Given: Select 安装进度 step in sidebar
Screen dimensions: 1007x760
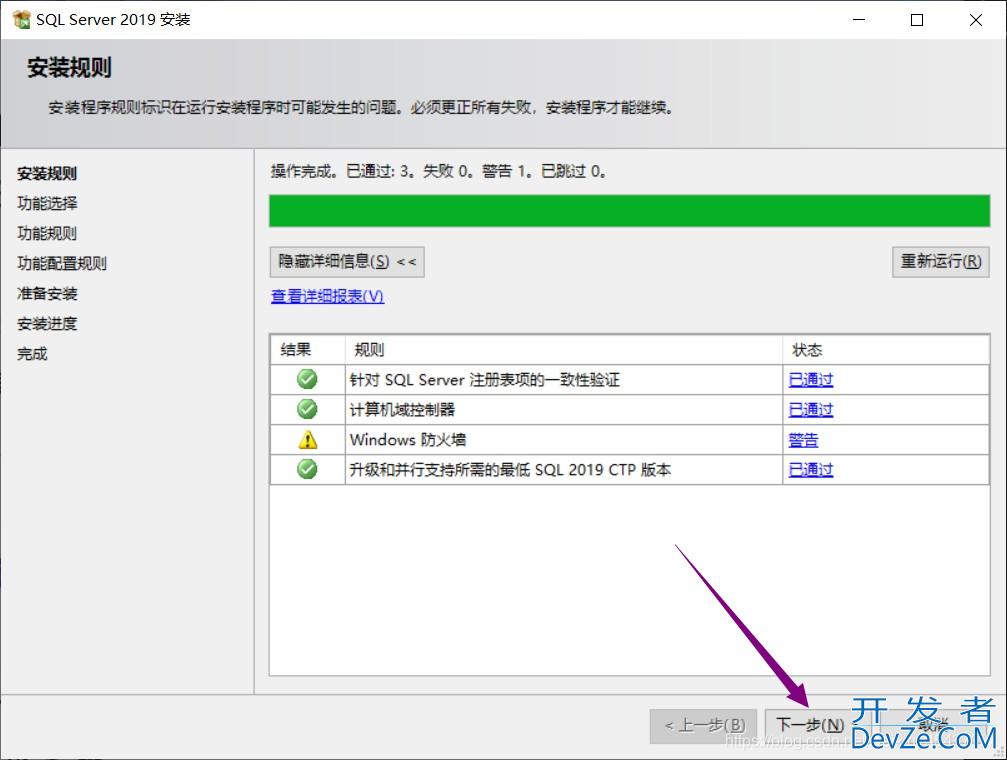Looking at the screenshot, I should pyautogui.click(x=47, y=324).
